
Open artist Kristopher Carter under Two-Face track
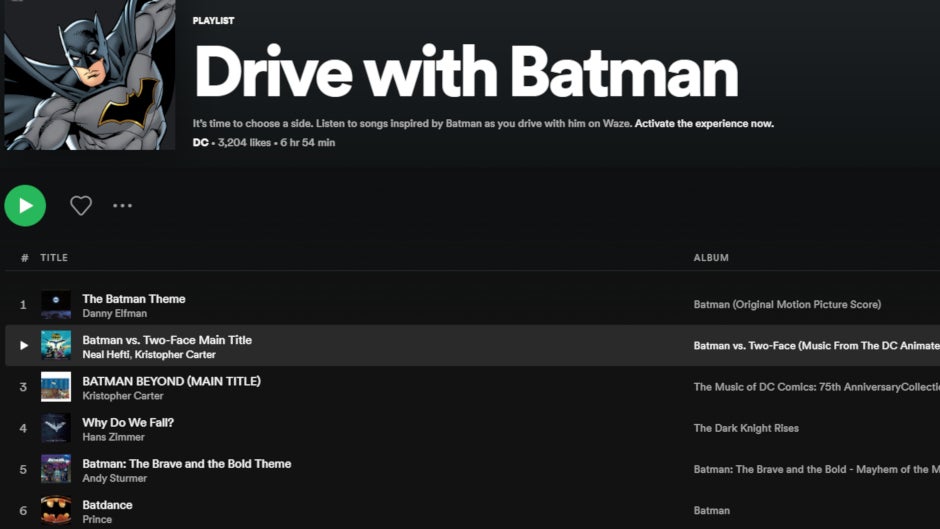[x=175, y=354]
